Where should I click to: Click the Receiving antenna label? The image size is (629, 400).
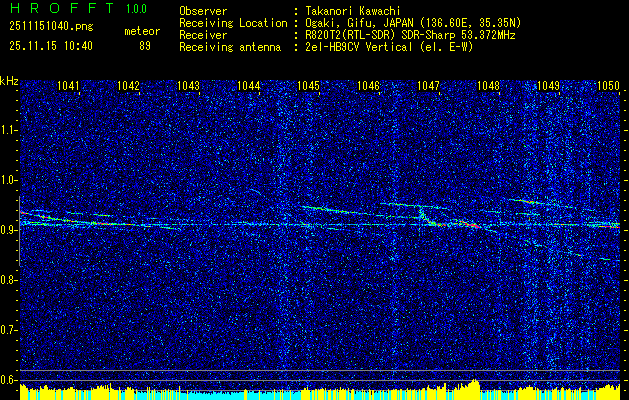coord(230,47)
